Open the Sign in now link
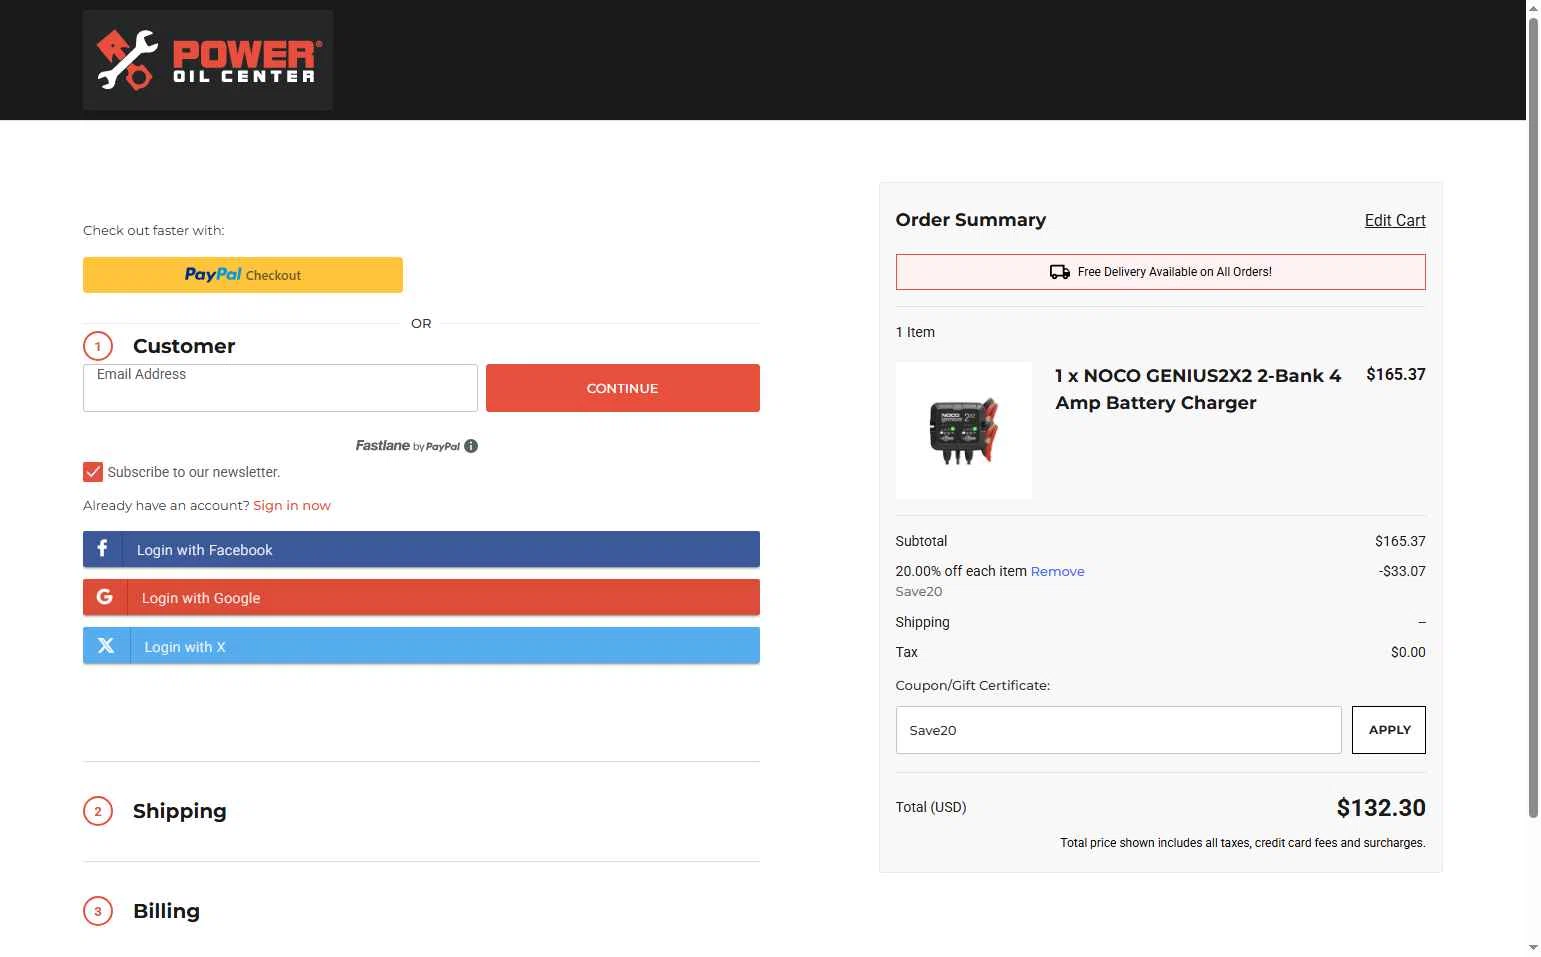The width and height of the screenshot is (1541, 957). click(x=292, y=505)
